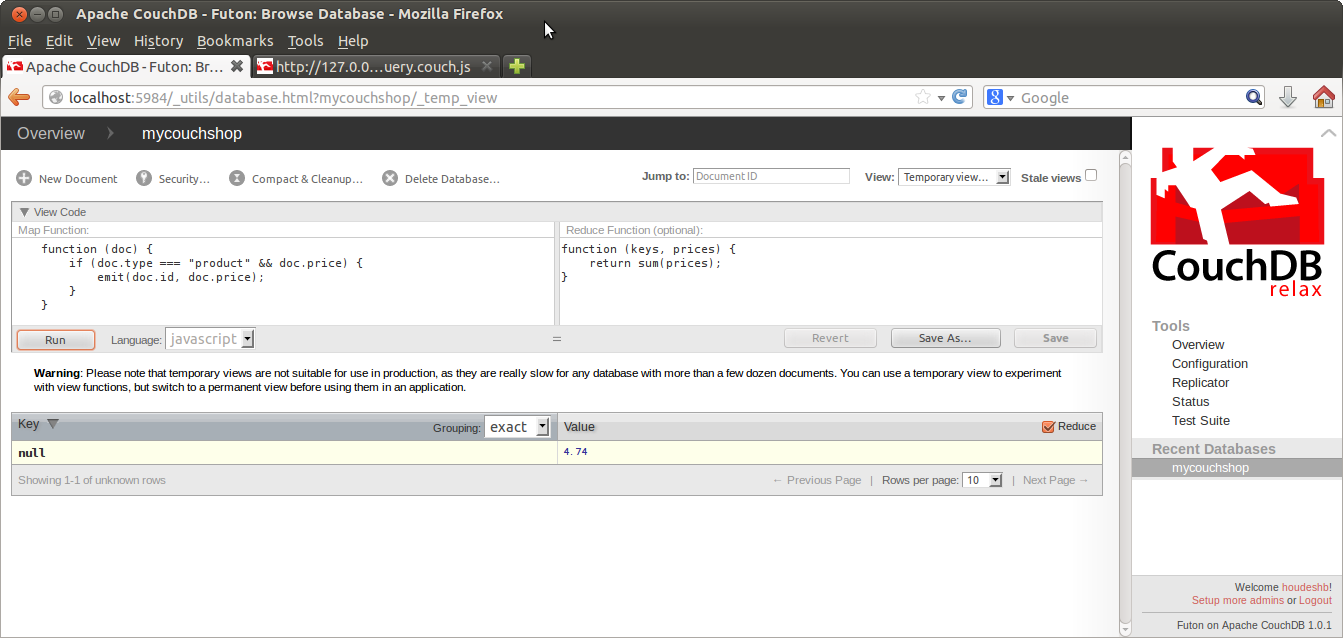This screenshot has height=638, width=1343.
Task: Uncheck the Reduce checkbox
Action: point(1048,426)
